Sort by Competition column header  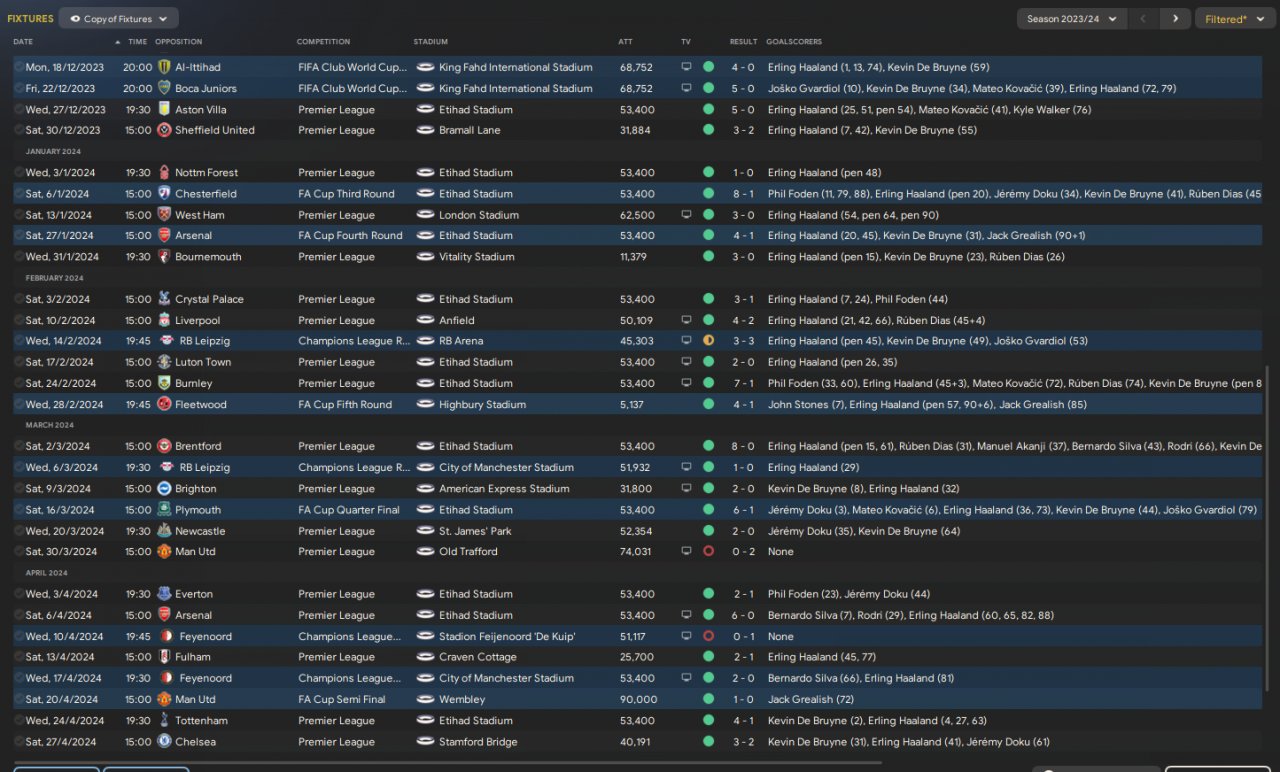323,42
